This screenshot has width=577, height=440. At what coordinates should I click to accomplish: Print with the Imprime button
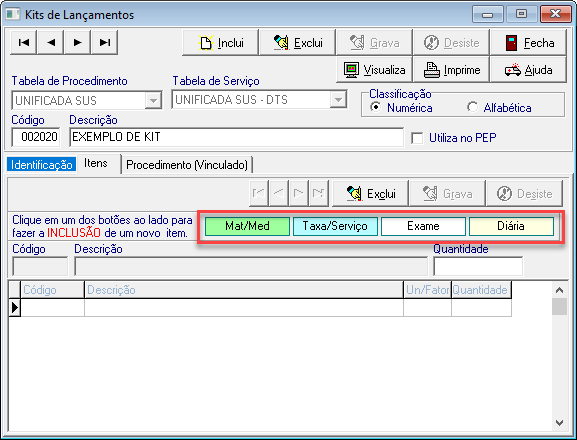(451, 70)
